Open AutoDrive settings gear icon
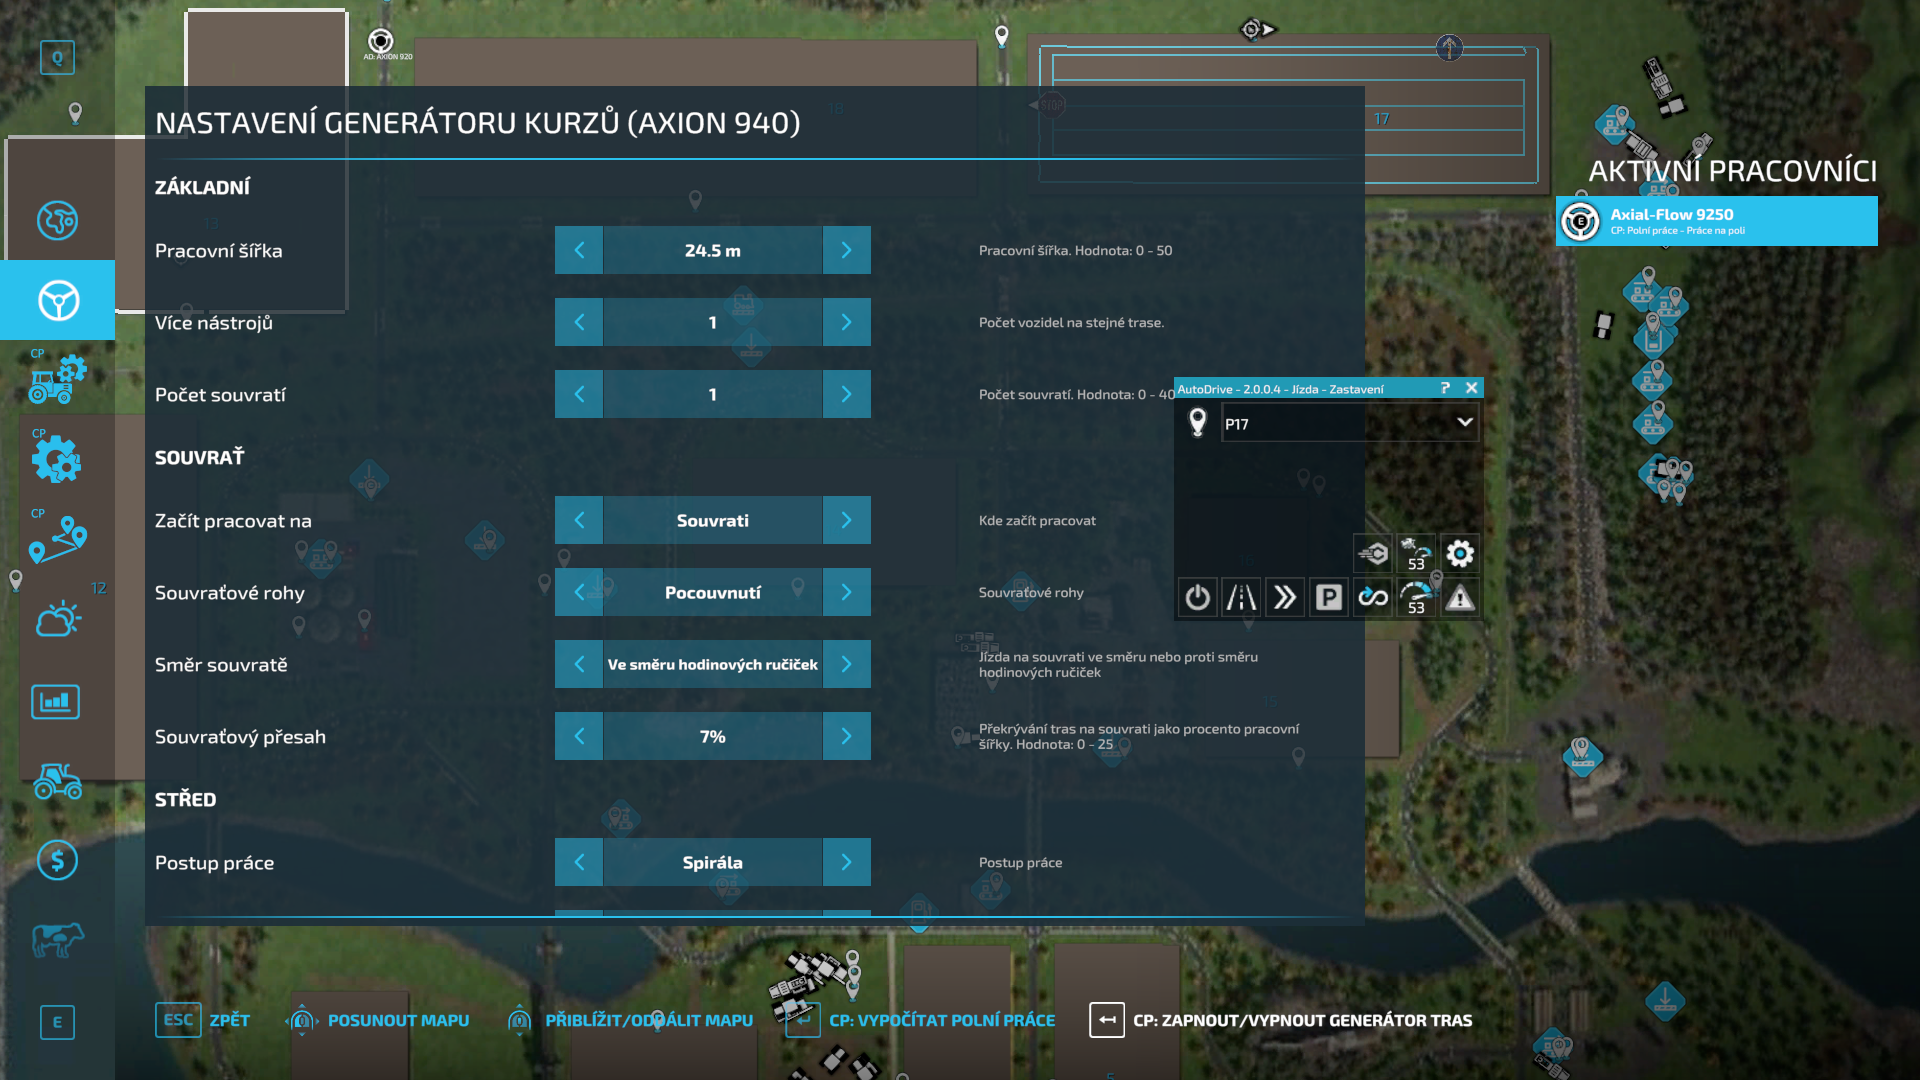The image size is (1920, 1080). click(x=1460, y=553)
